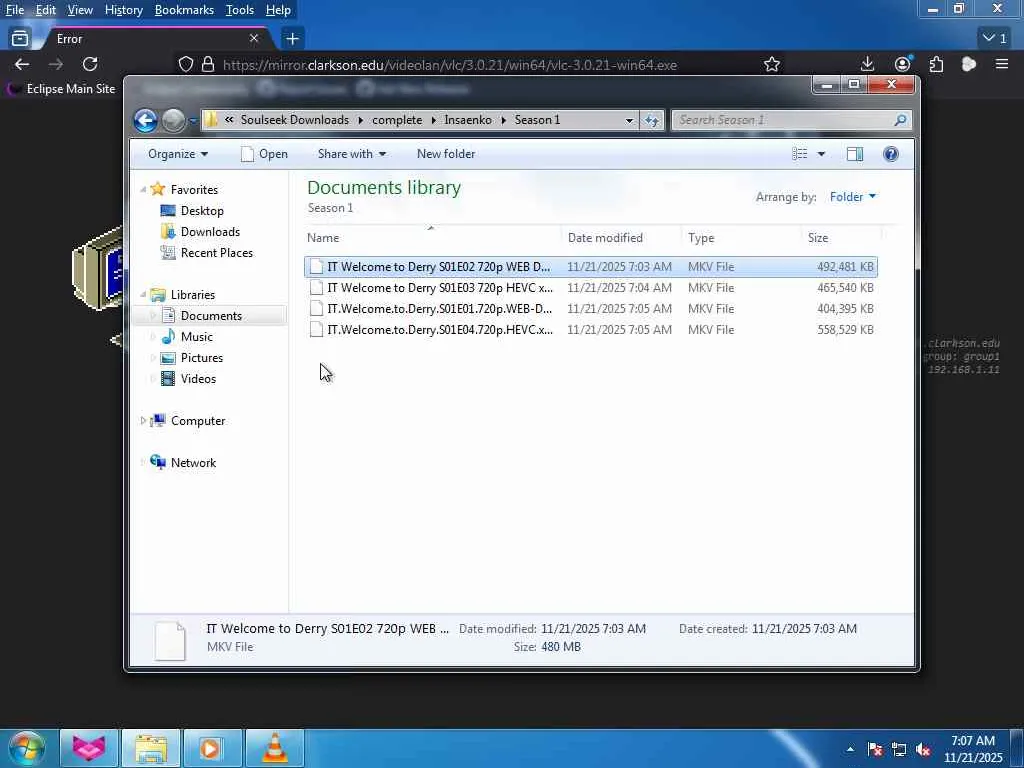Sort by Date modified column

pos(620,238)
